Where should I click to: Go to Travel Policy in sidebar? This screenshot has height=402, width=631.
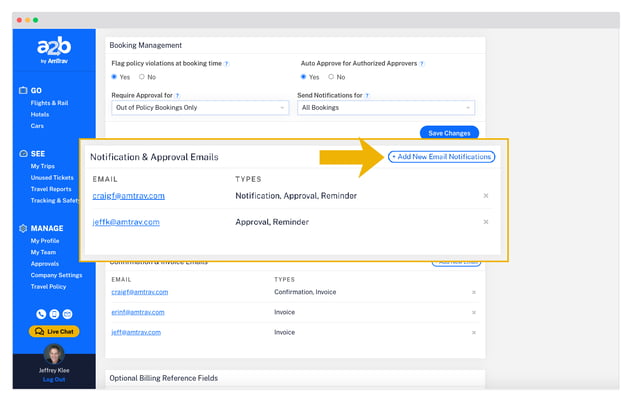click(x=50, y=285)
